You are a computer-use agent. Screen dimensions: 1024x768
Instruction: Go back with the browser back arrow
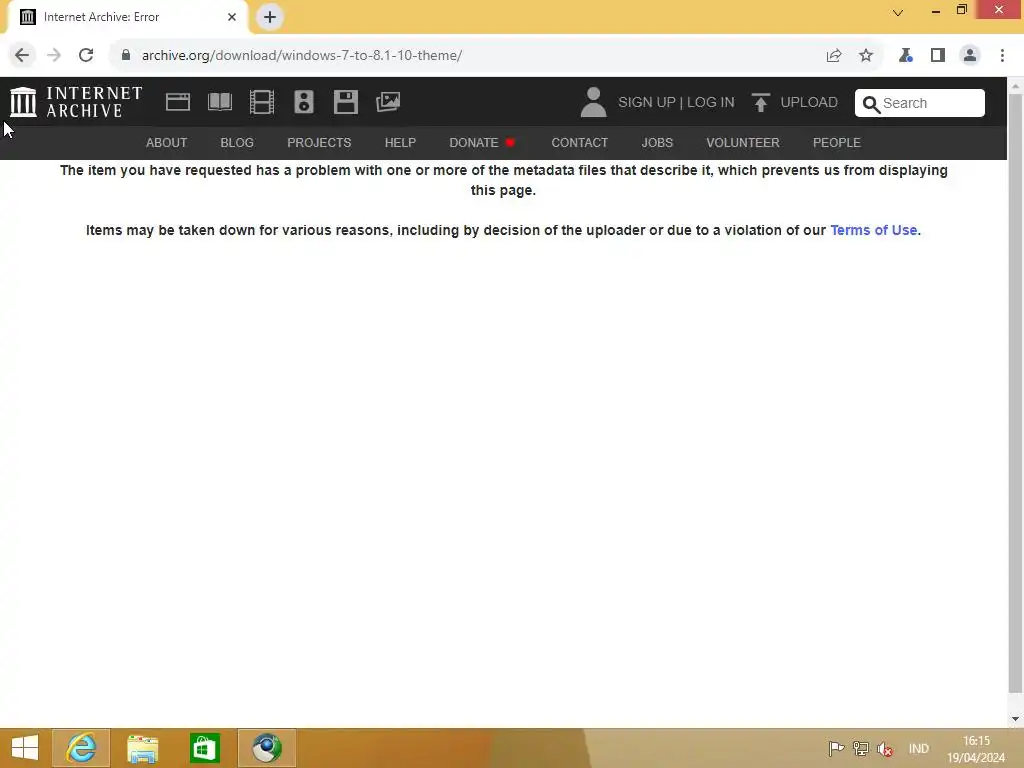tap(22, 56)
